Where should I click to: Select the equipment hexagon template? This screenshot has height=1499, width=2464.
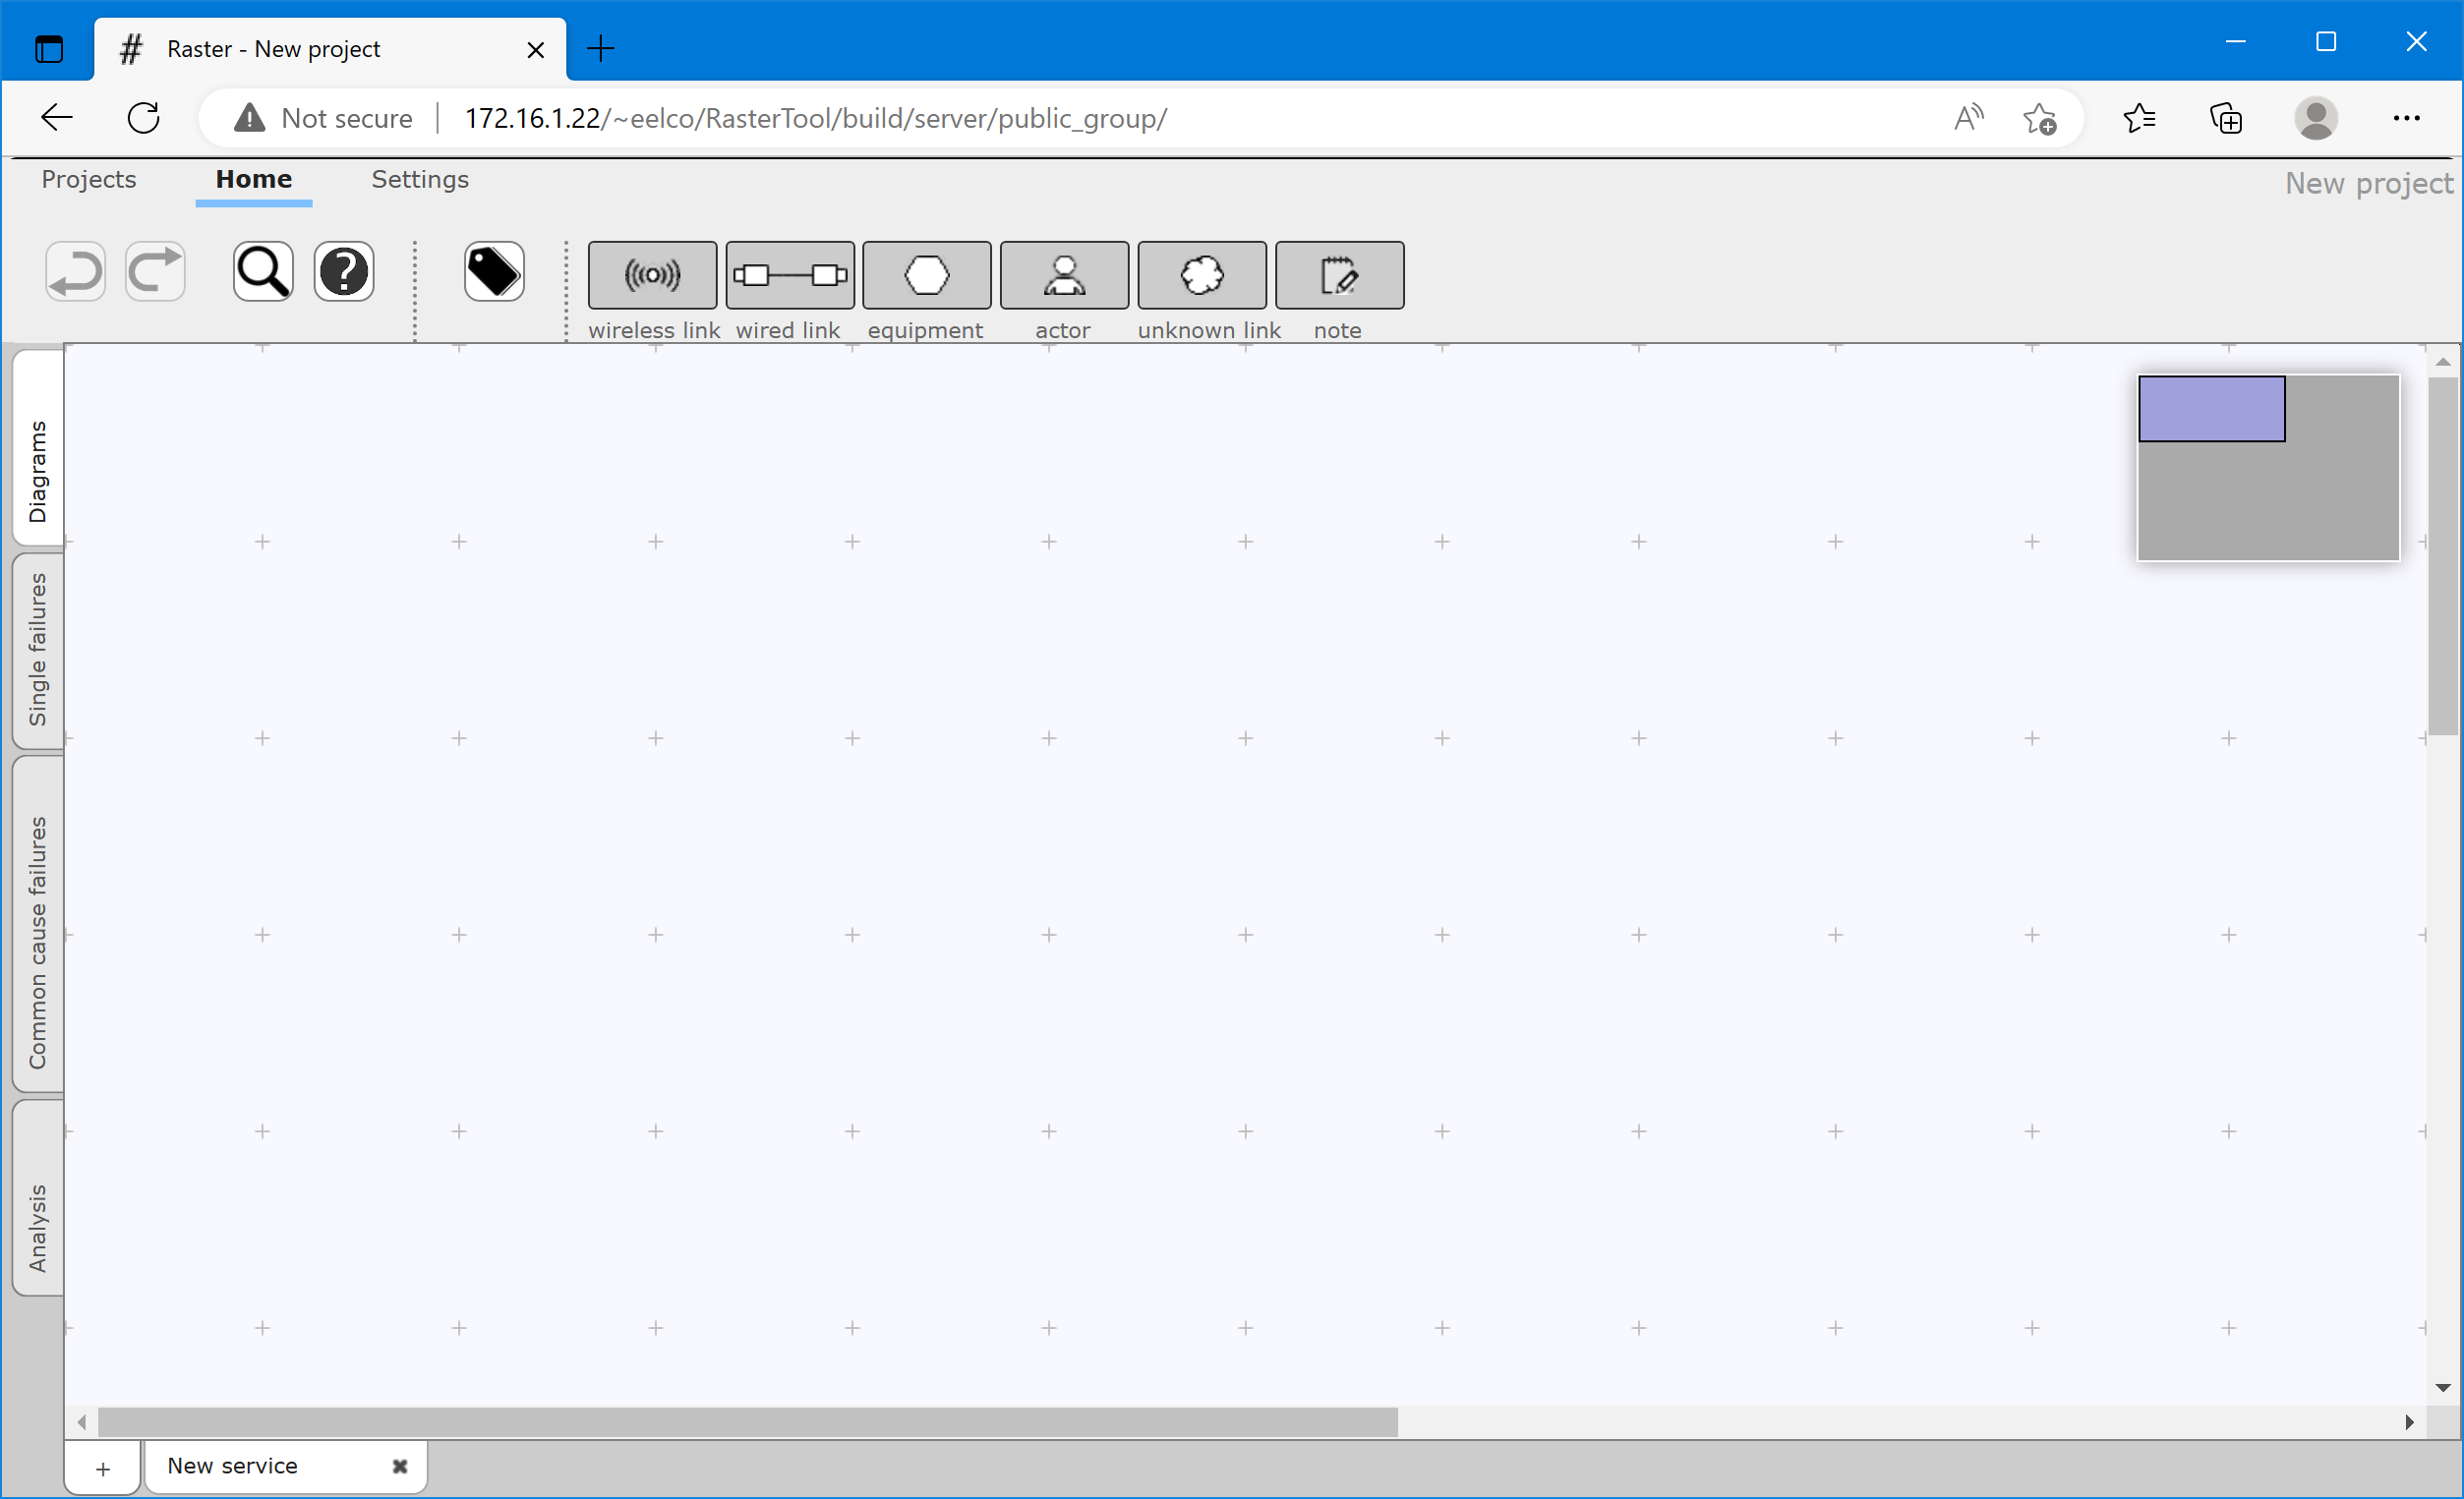(927, 275)
